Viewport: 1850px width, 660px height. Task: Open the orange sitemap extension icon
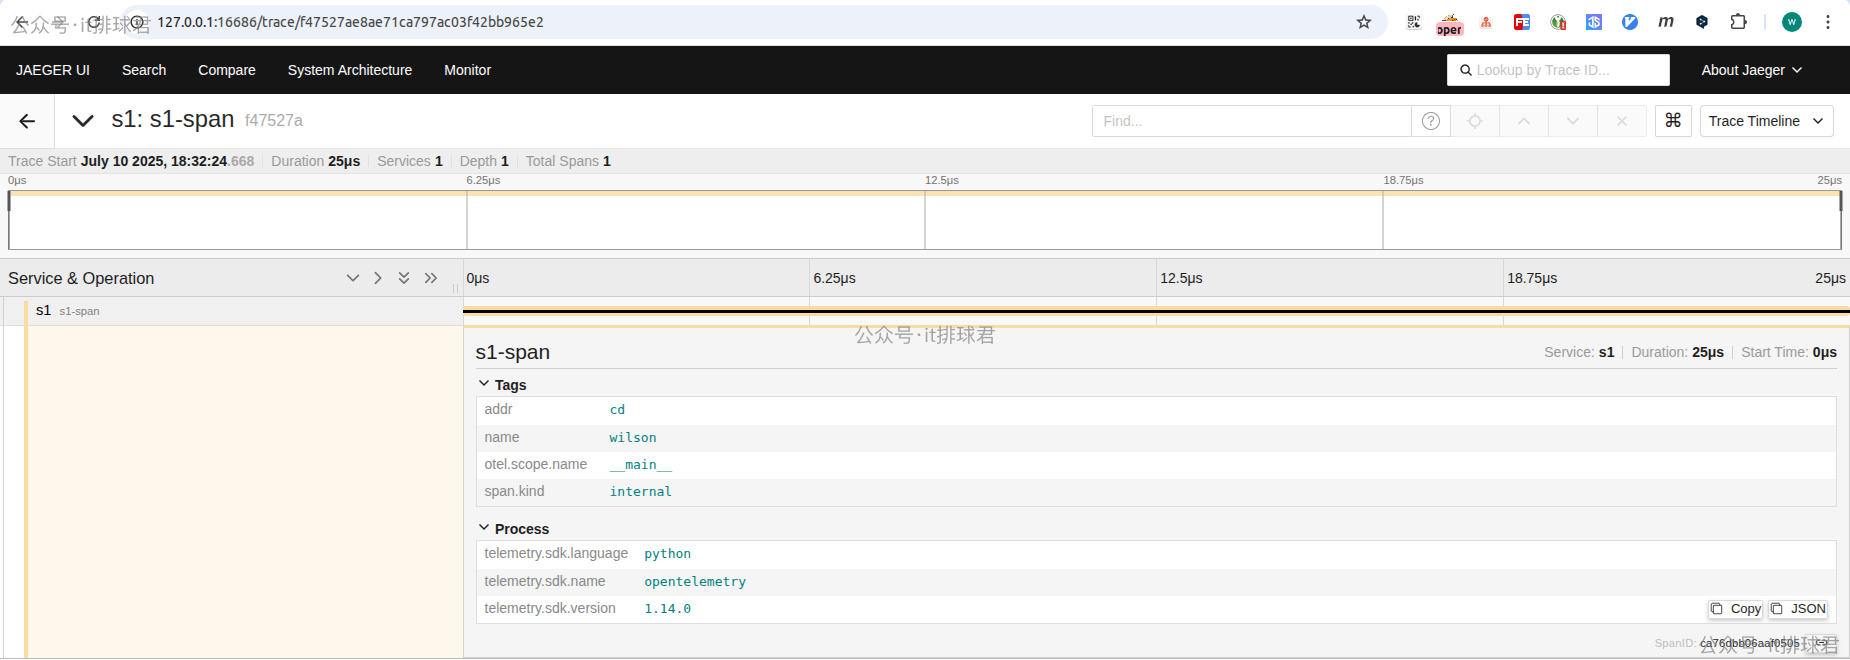tap(1486, 22)
